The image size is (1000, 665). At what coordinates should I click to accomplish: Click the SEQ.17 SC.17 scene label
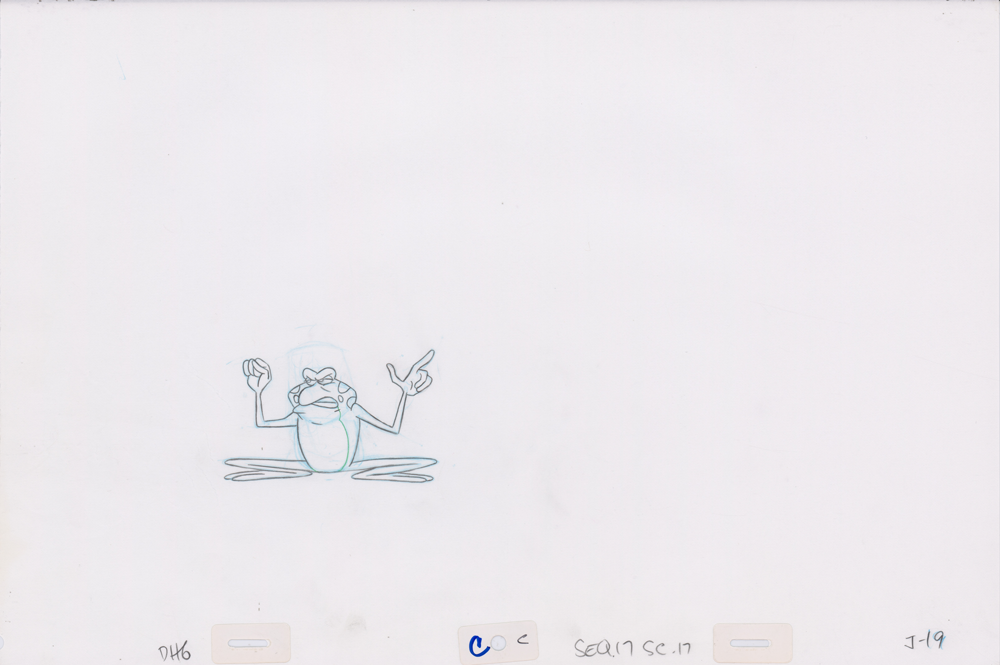(x=633, y=648)
